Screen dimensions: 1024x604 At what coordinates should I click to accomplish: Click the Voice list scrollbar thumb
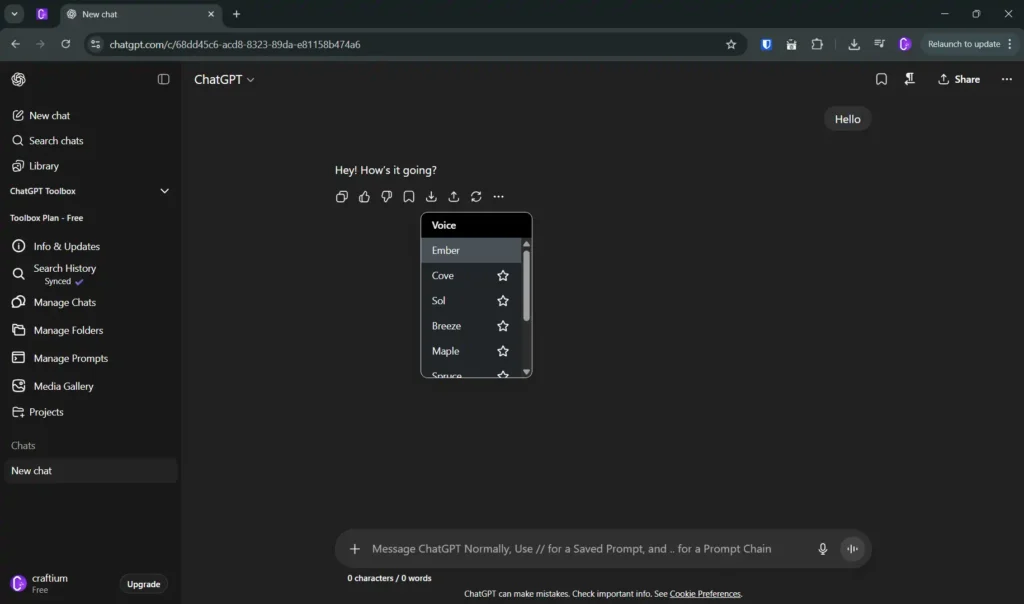coord(527,285)
